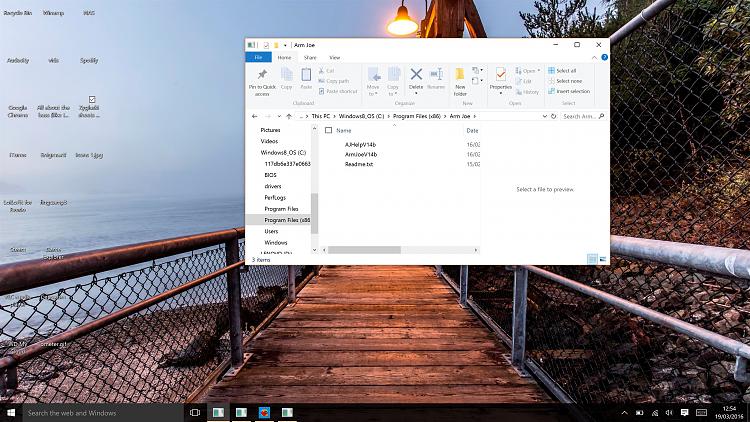
Task: Click the Cut scissors command
Action: pyautogui.click(x=326, y=71)
